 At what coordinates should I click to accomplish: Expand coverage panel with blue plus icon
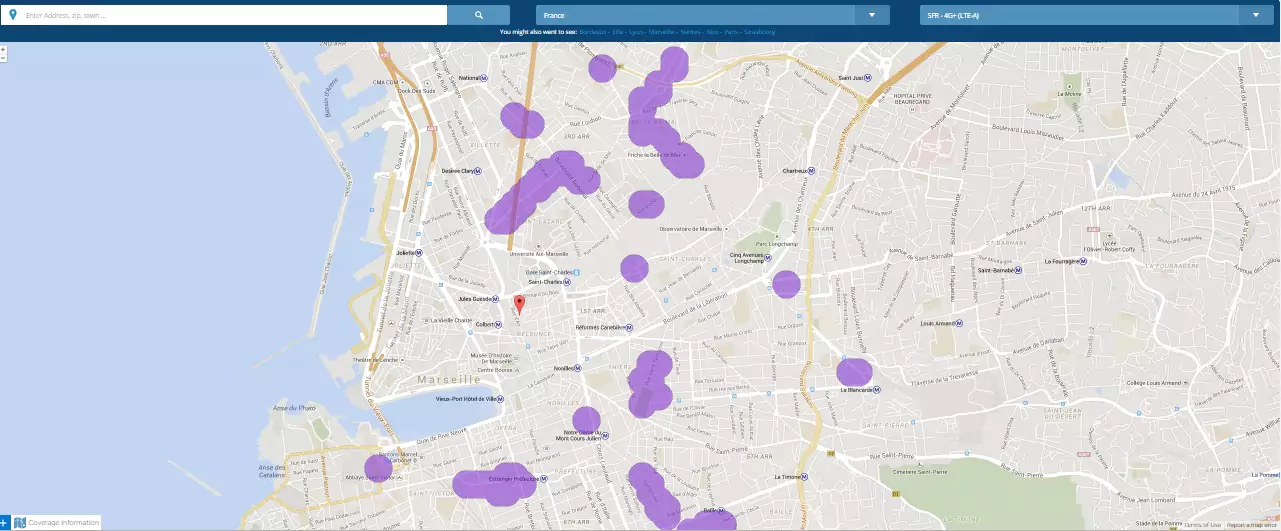click(5, 522)
